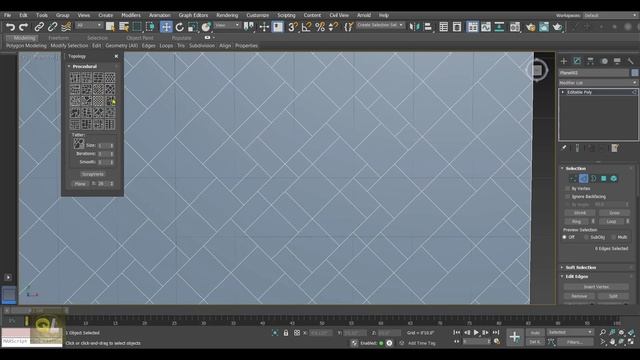Activate the Select Object tool
Image resolution: width=640 pixels, height=360 pixels.
coord(110,27)
